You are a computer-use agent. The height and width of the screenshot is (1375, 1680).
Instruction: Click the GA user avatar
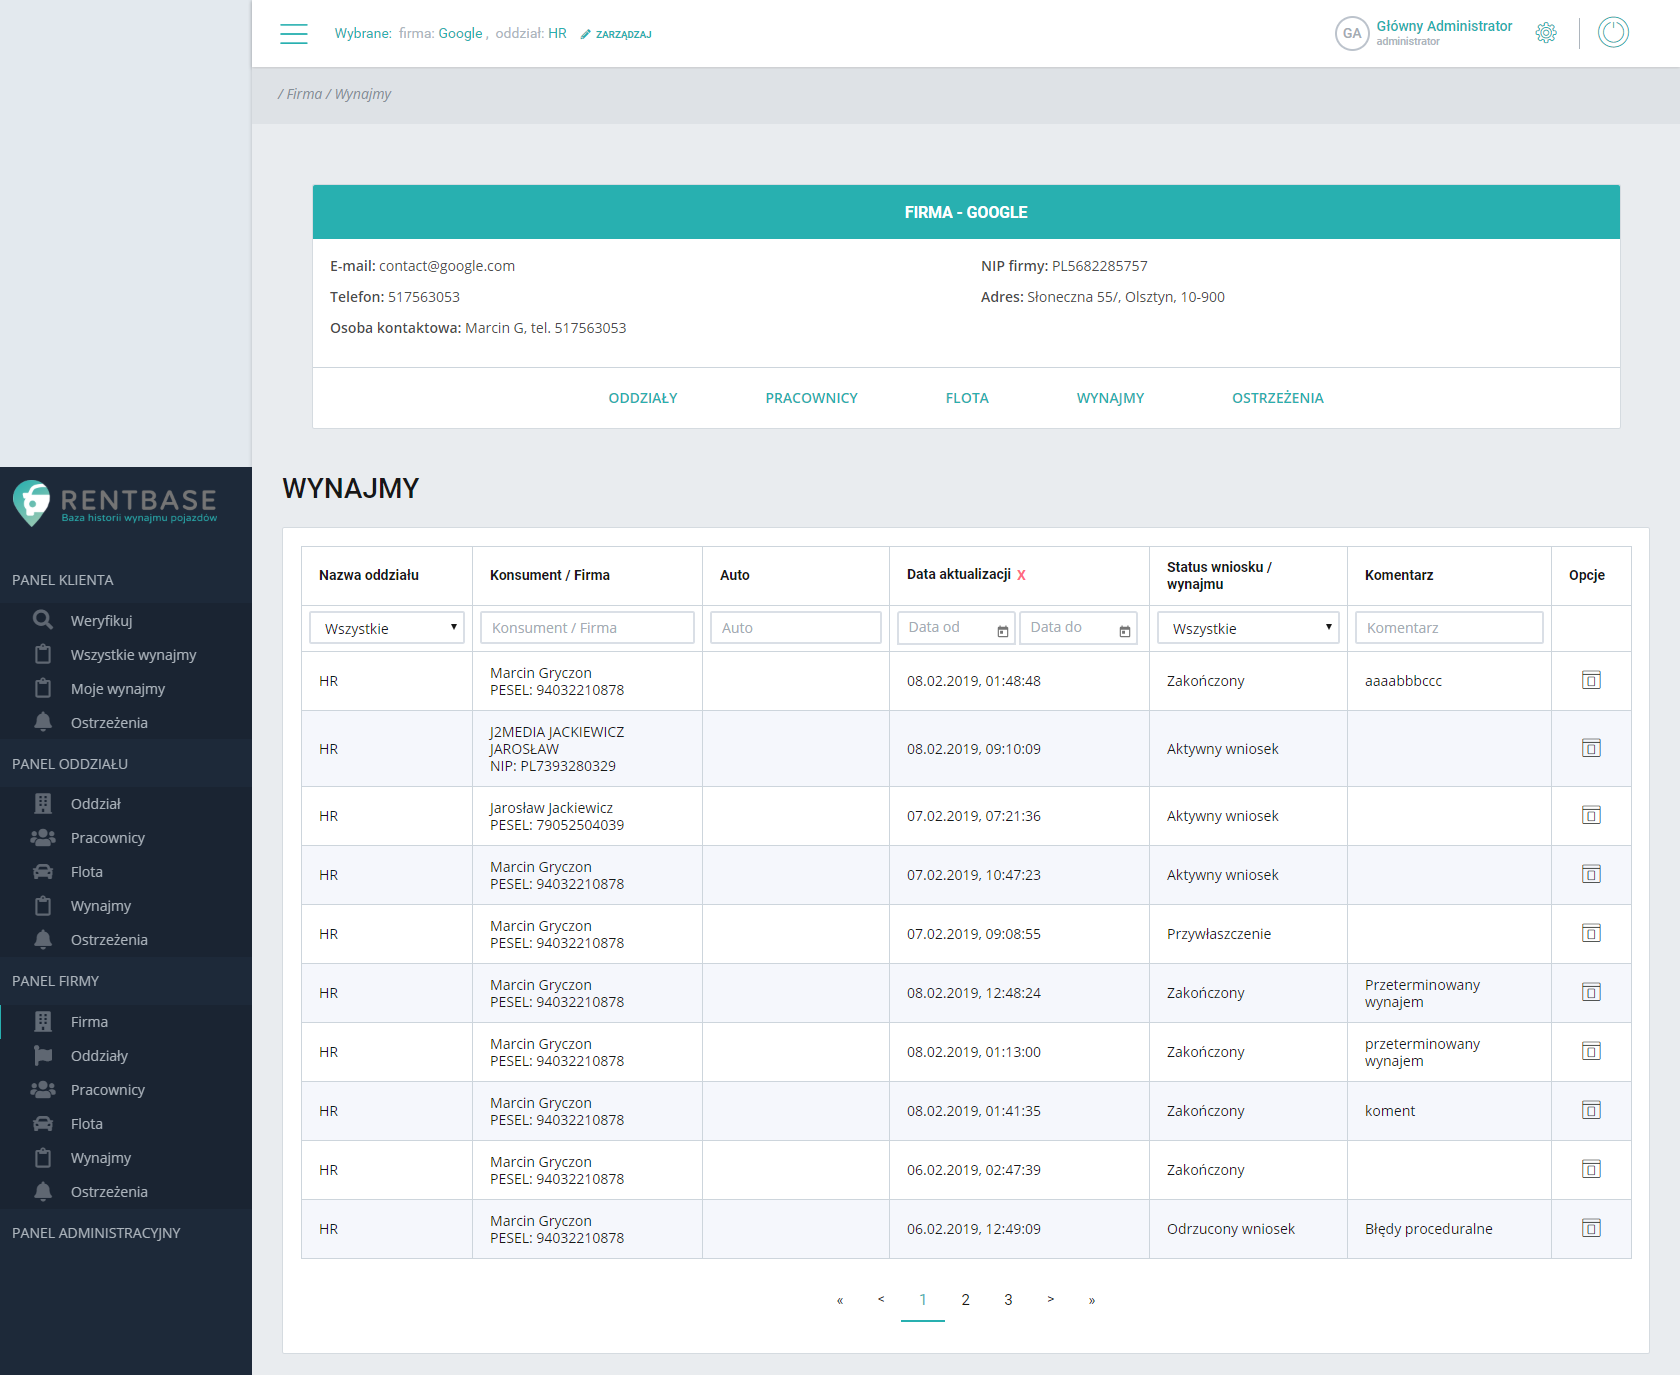pyautogui.click(x=1352, y=33)
